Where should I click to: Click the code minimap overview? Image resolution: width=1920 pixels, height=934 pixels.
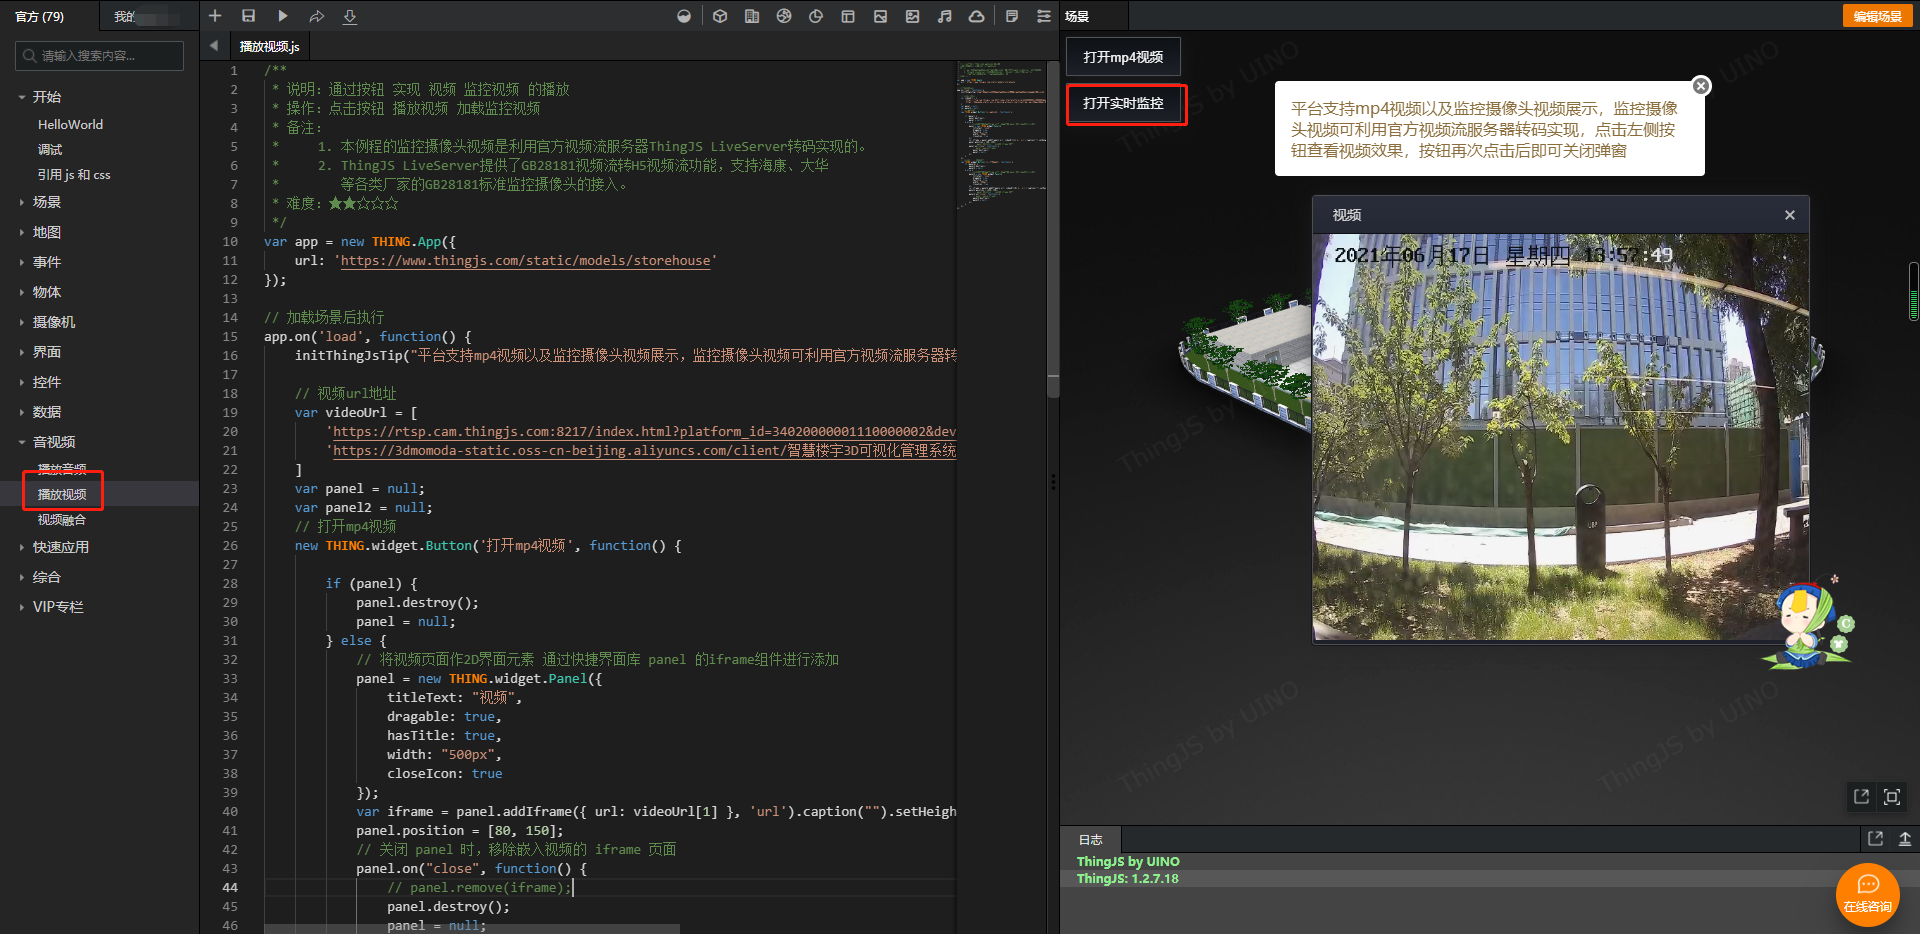pos(1001,135)
